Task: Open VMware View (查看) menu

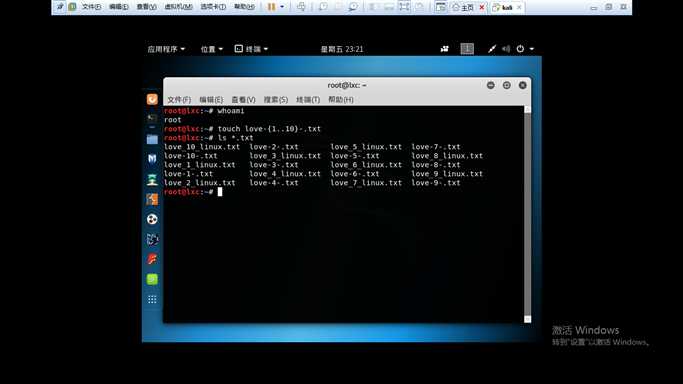Action: tap(146, 7)
